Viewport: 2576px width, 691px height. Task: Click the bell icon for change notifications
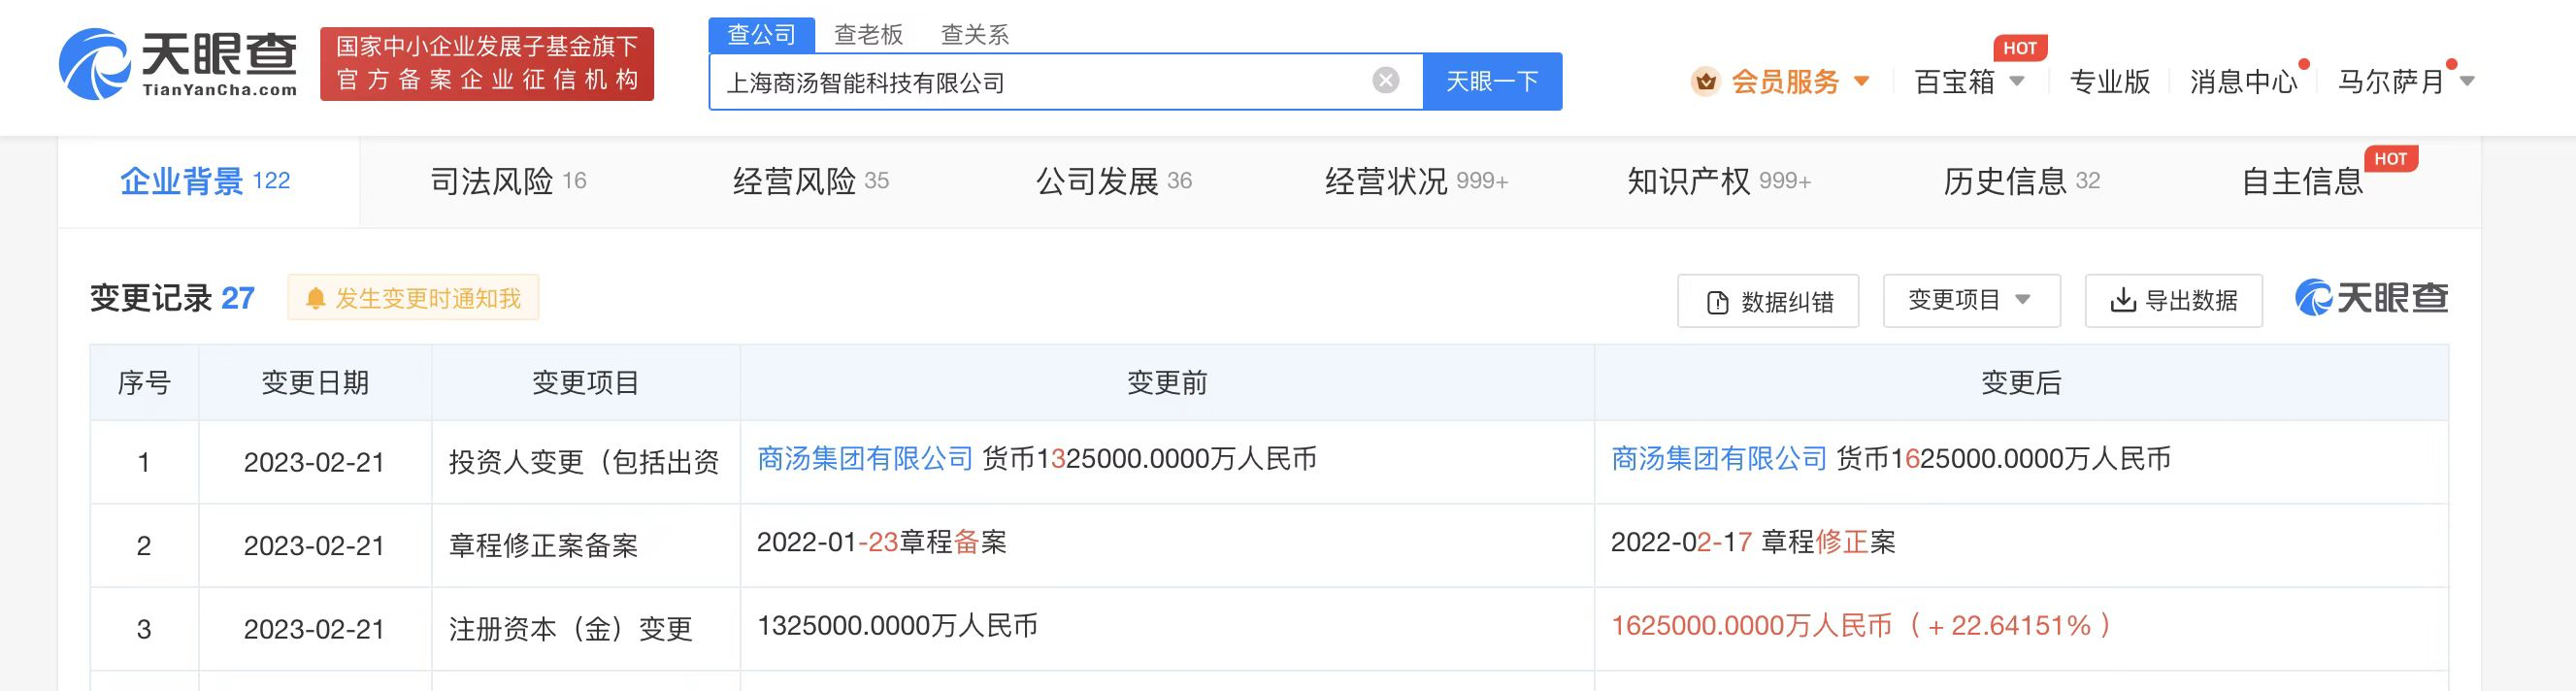316,299
